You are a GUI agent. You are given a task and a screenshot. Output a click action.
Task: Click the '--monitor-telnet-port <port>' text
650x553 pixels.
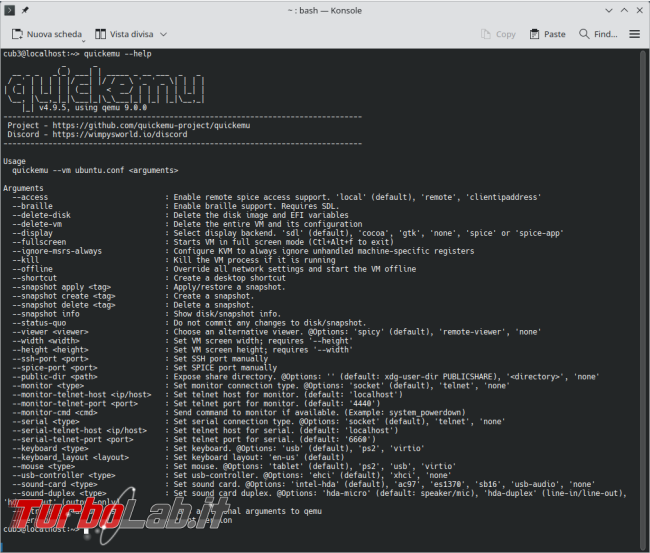coord(75,404)
